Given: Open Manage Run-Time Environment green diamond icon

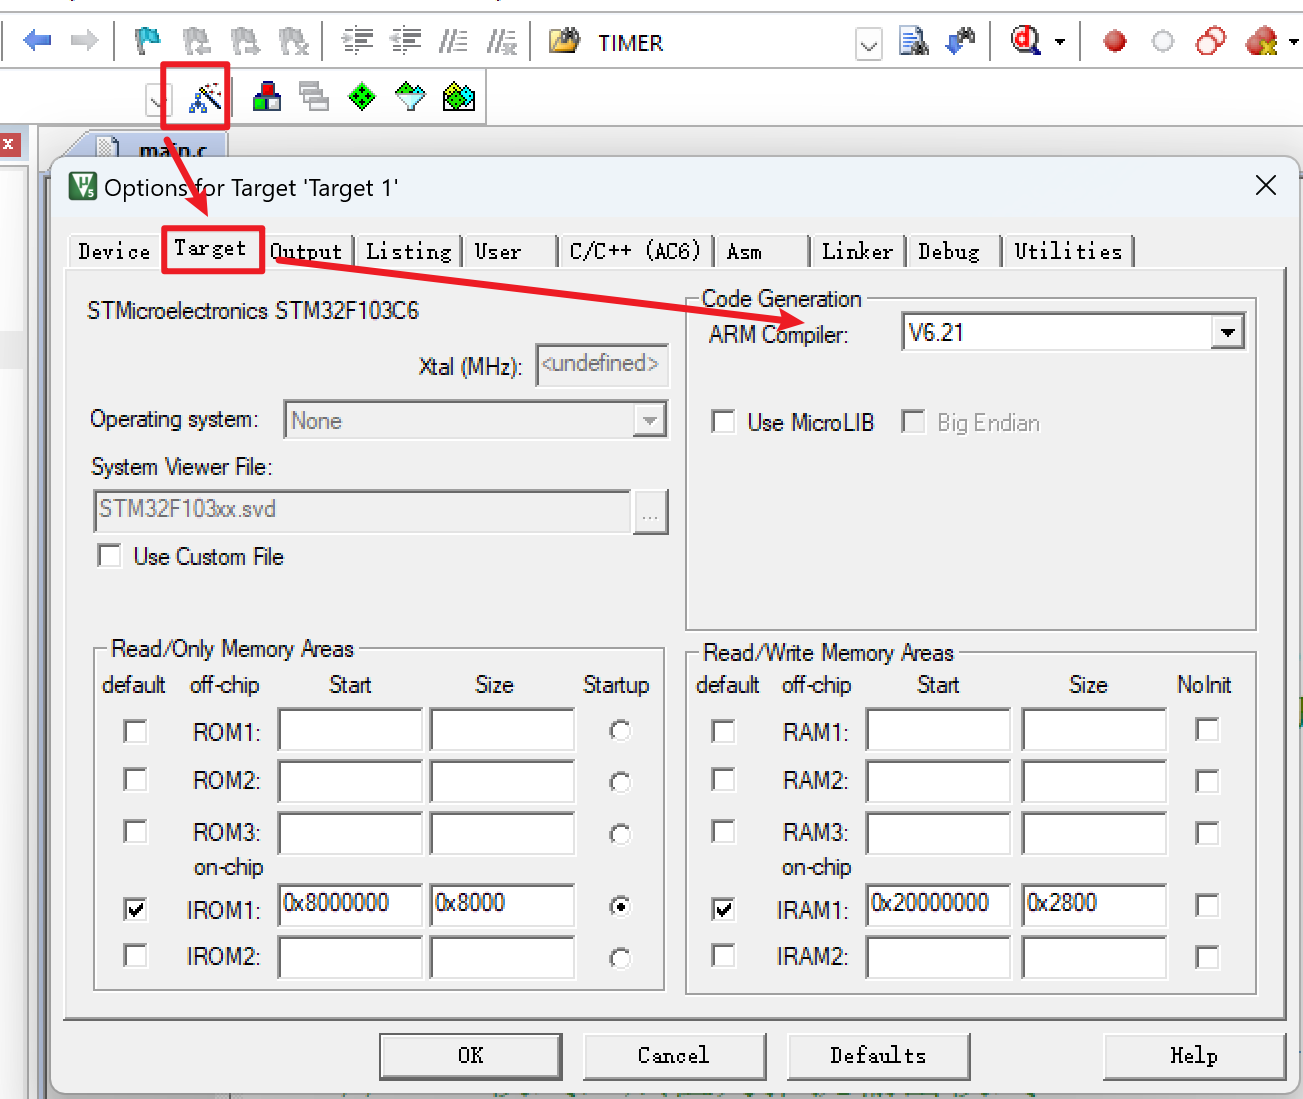Looking at the screenshot, I should pos(362,97).
